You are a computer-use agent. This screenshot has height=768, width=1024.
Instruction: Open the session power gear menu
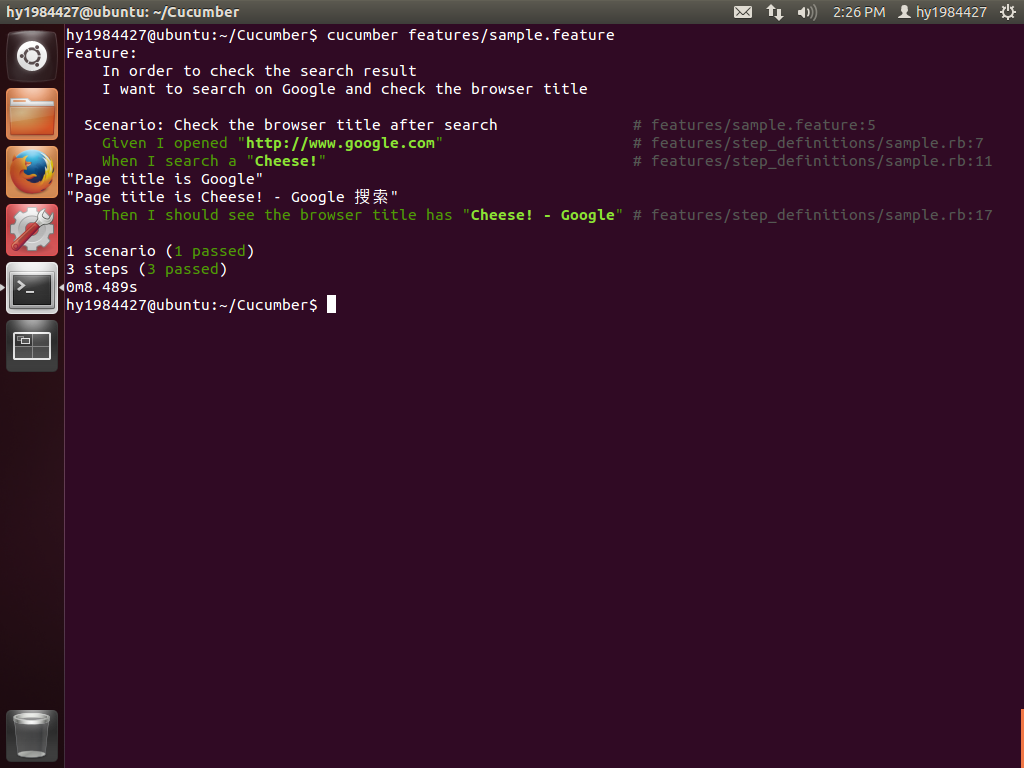coord(1008,12)
